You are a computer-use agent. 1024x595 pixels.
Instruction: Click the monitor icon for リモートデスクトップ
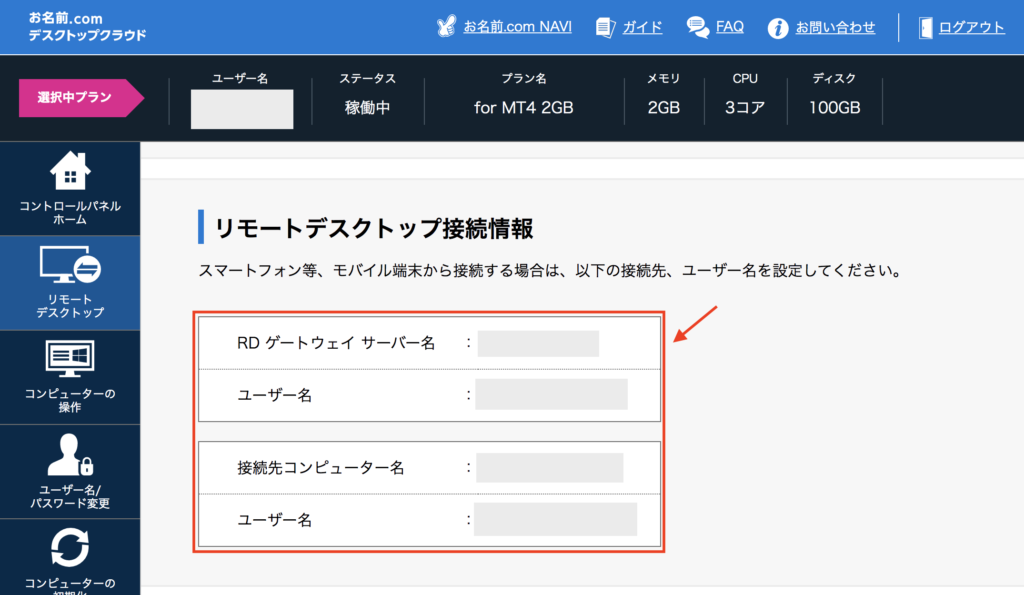[70, 264]
